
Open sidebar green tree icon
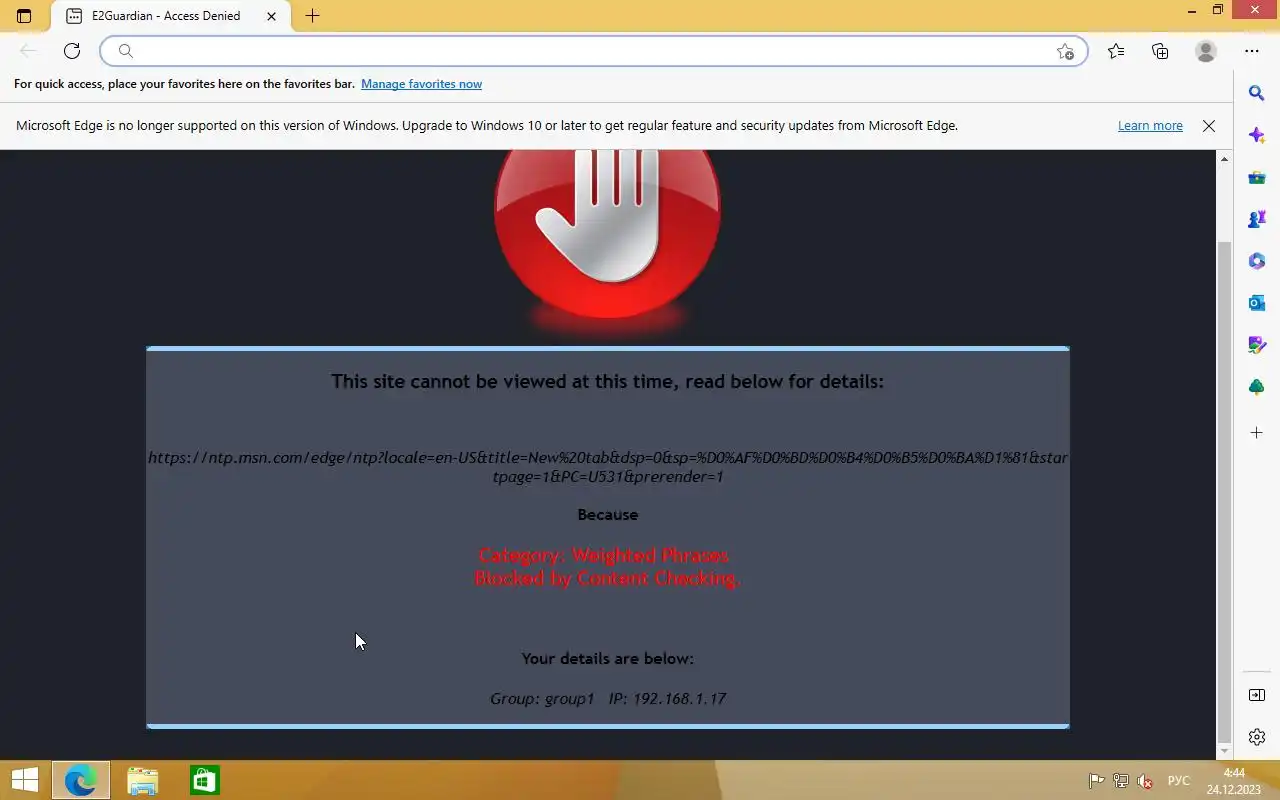coord(1257,387)
